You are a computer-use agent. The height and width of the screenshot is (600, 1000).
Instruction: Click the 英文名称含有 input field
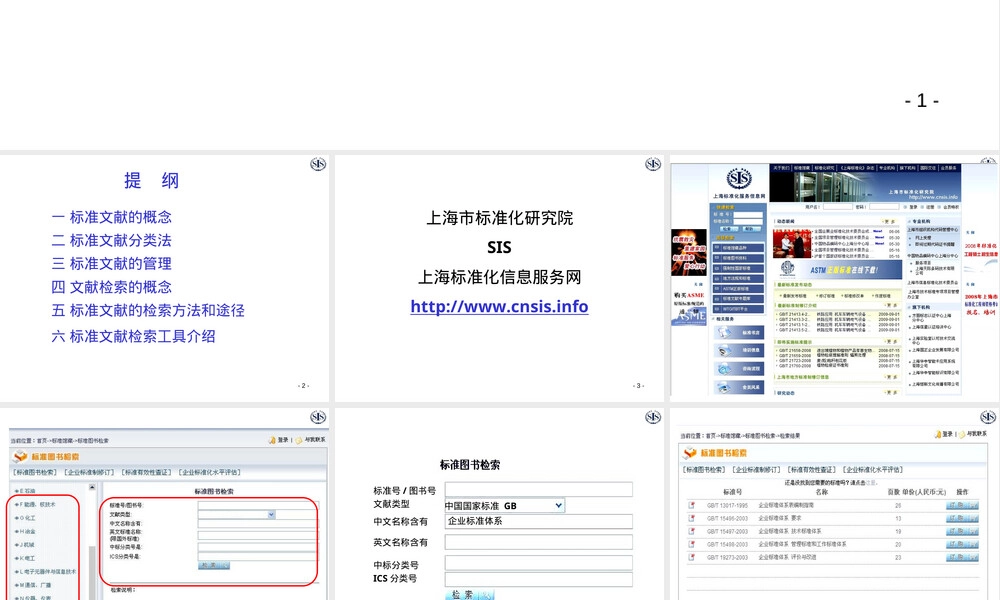pyautogui.click(x=538, y=542)
